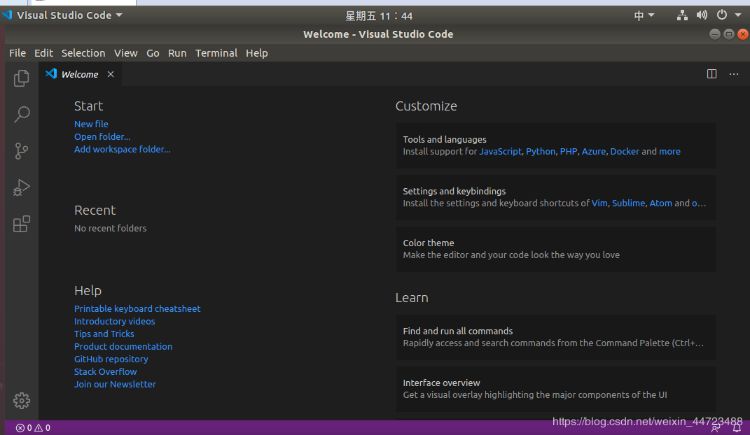This screenshot has height=435, width=750.
Task: Install JavaScript language support link
Action: point(500,152)
